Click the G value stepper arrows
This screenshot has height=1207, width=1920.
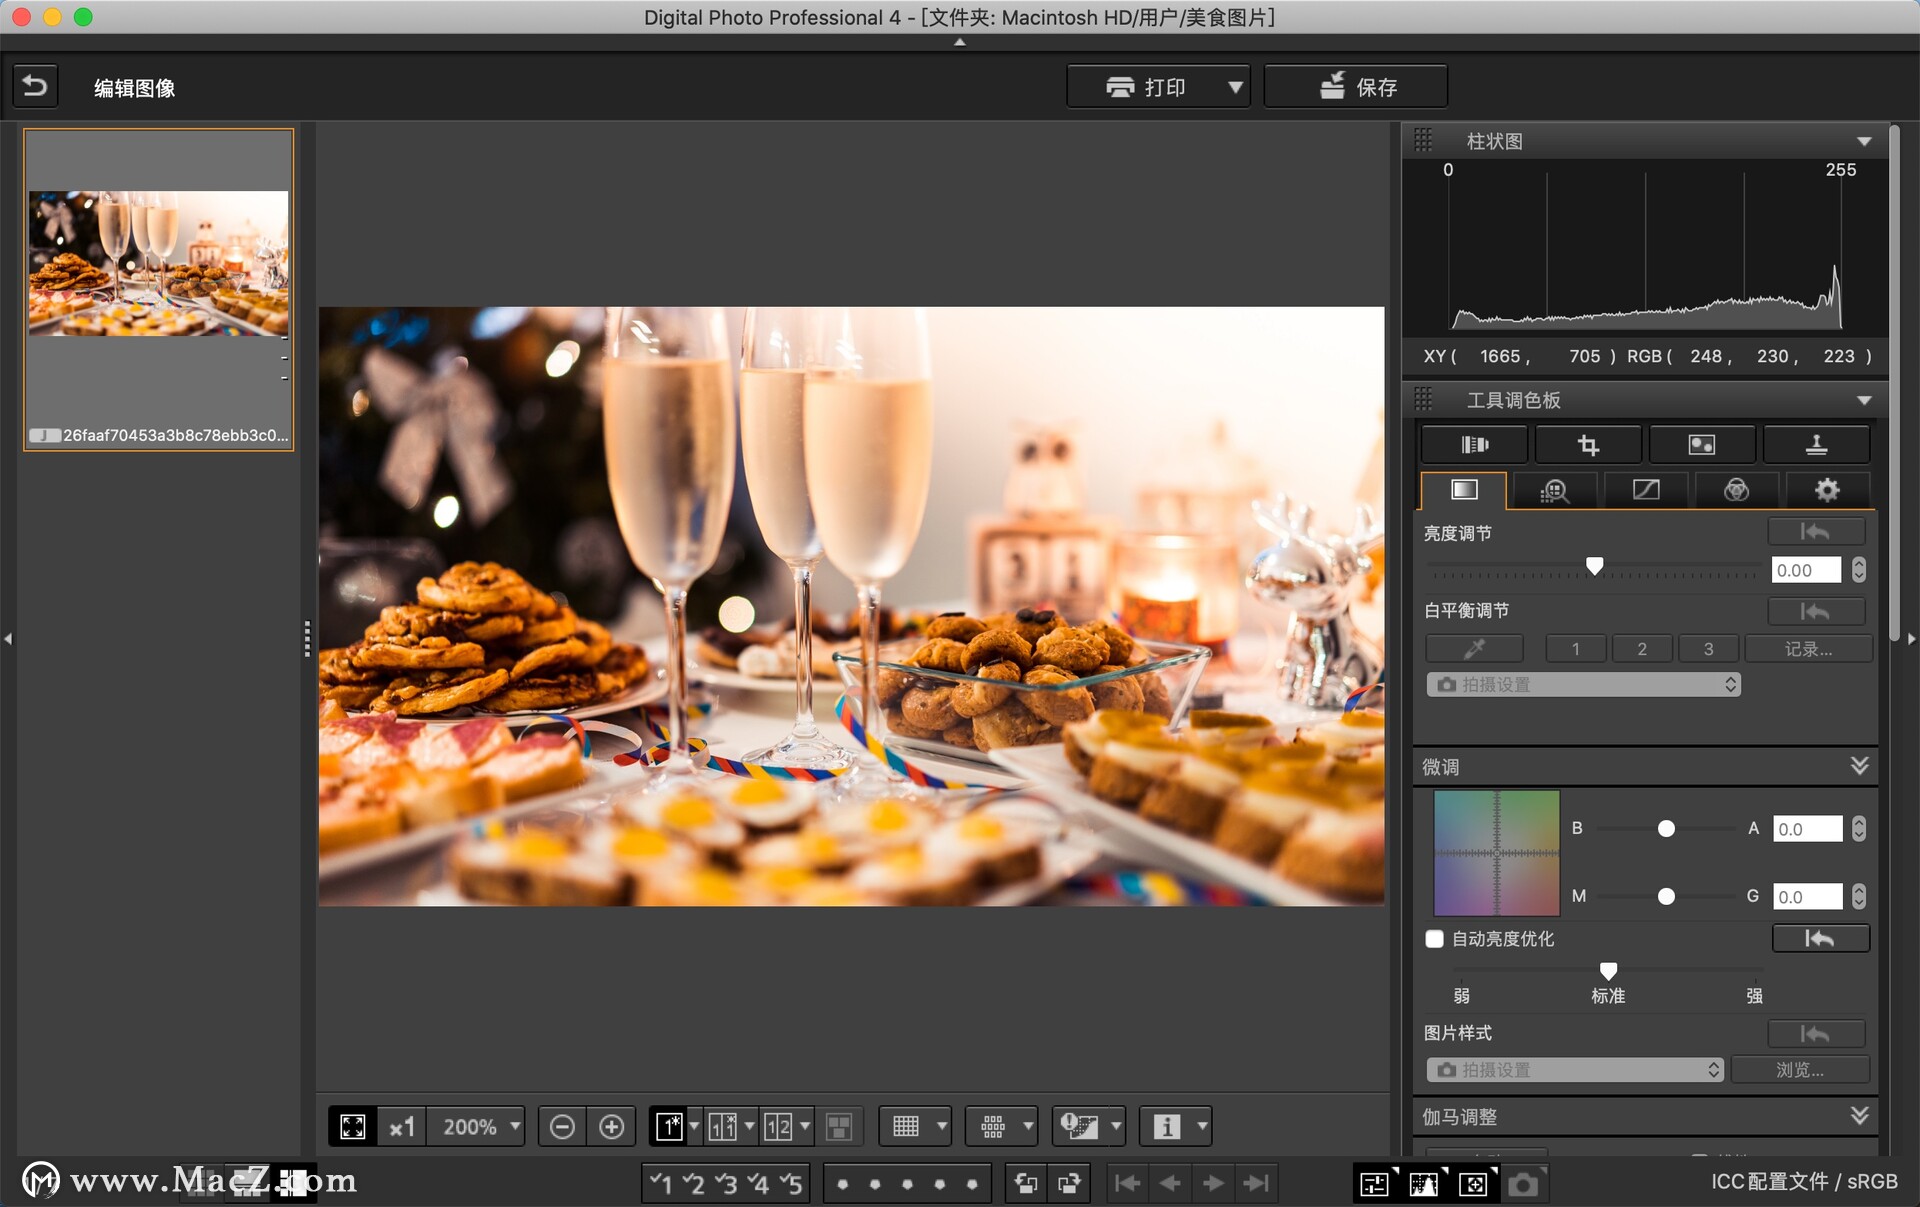1858,897
